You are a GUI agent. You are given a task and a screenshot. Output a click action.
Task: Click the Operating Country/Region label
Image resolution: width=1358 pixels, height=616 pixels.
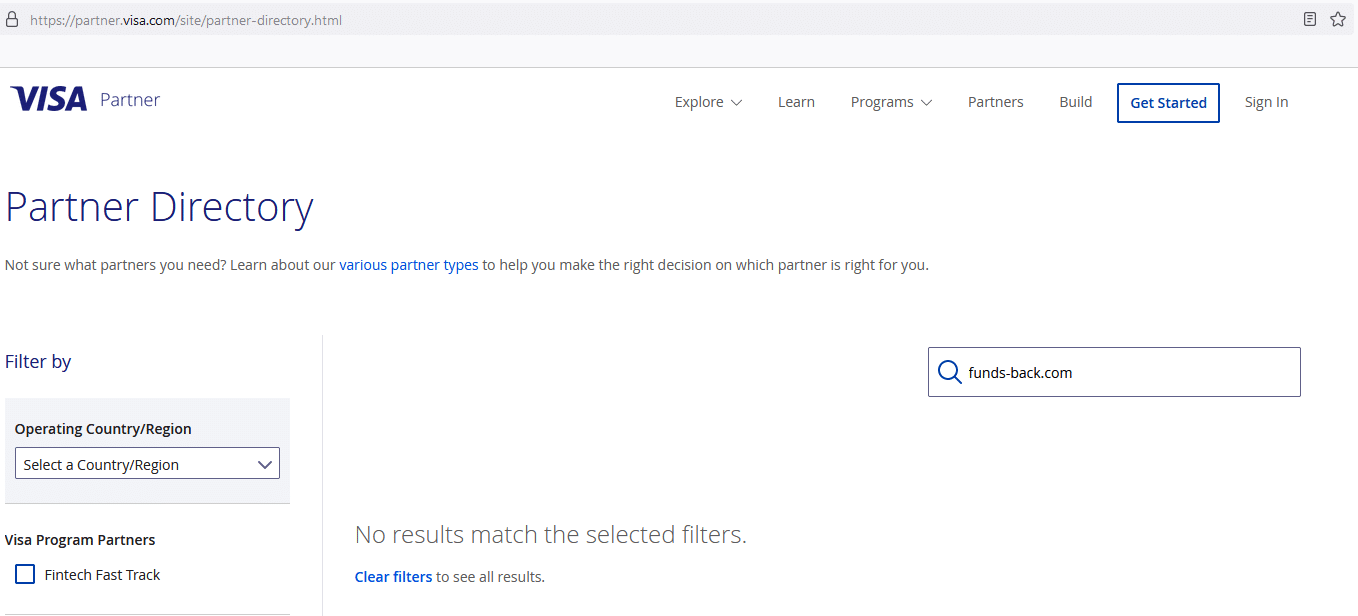(103, 428)
